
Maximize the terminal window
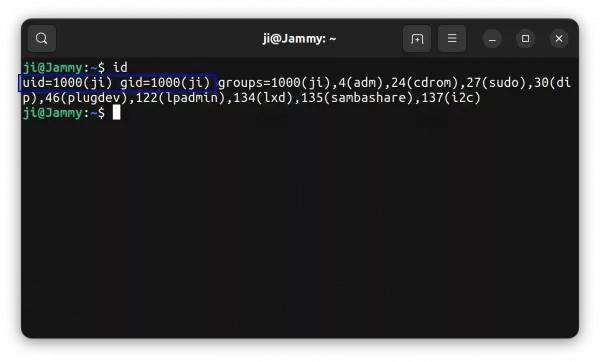click(525, 39)
